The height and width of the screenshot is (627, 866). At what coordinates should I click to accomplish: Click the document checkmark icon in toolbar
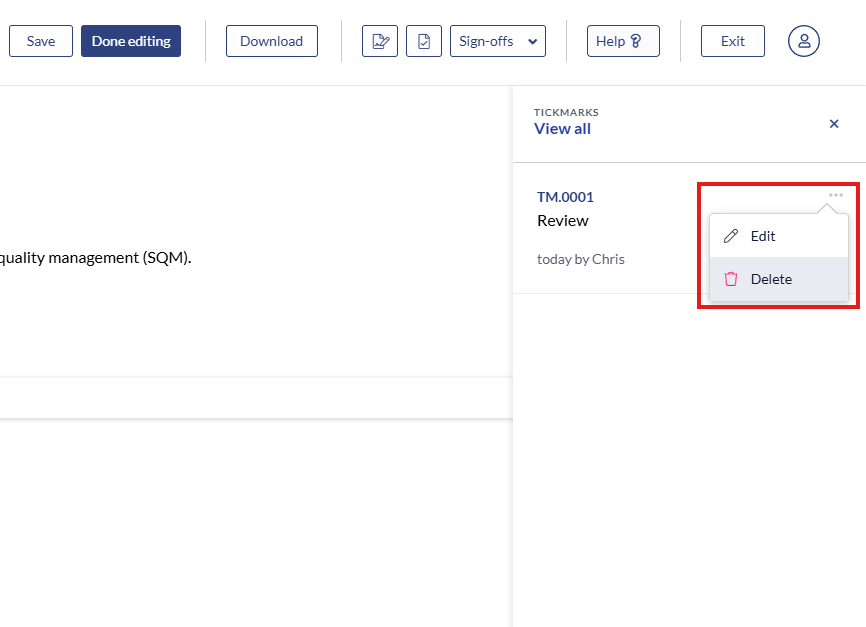[424, 41]
